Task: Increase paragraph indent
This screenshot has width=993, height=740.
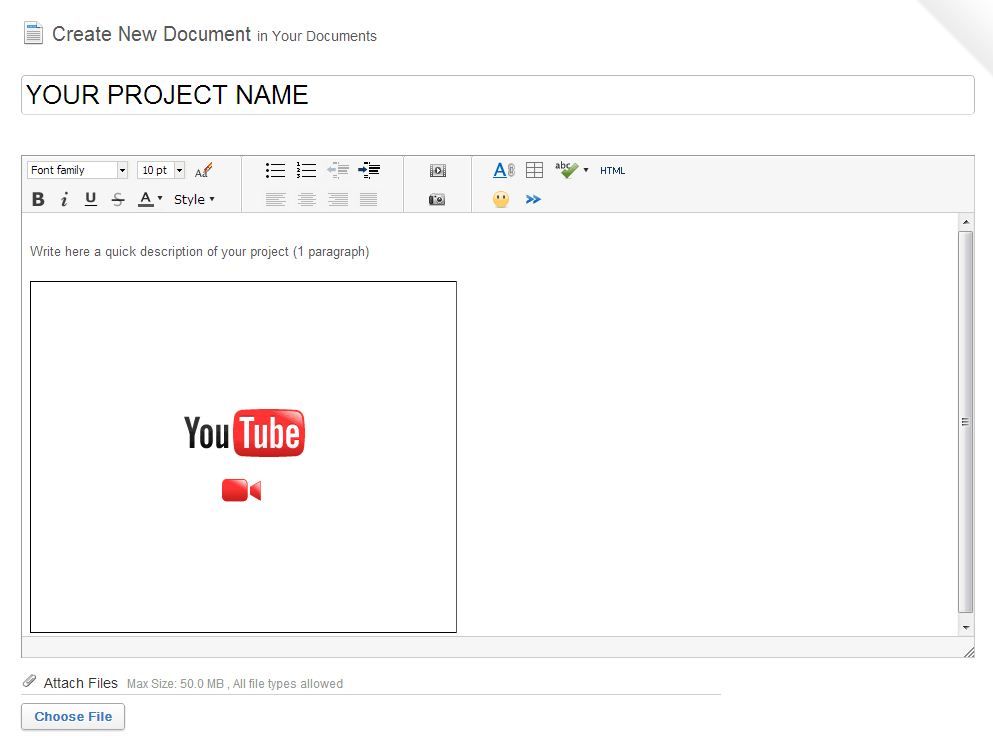Action: [369, 170]
